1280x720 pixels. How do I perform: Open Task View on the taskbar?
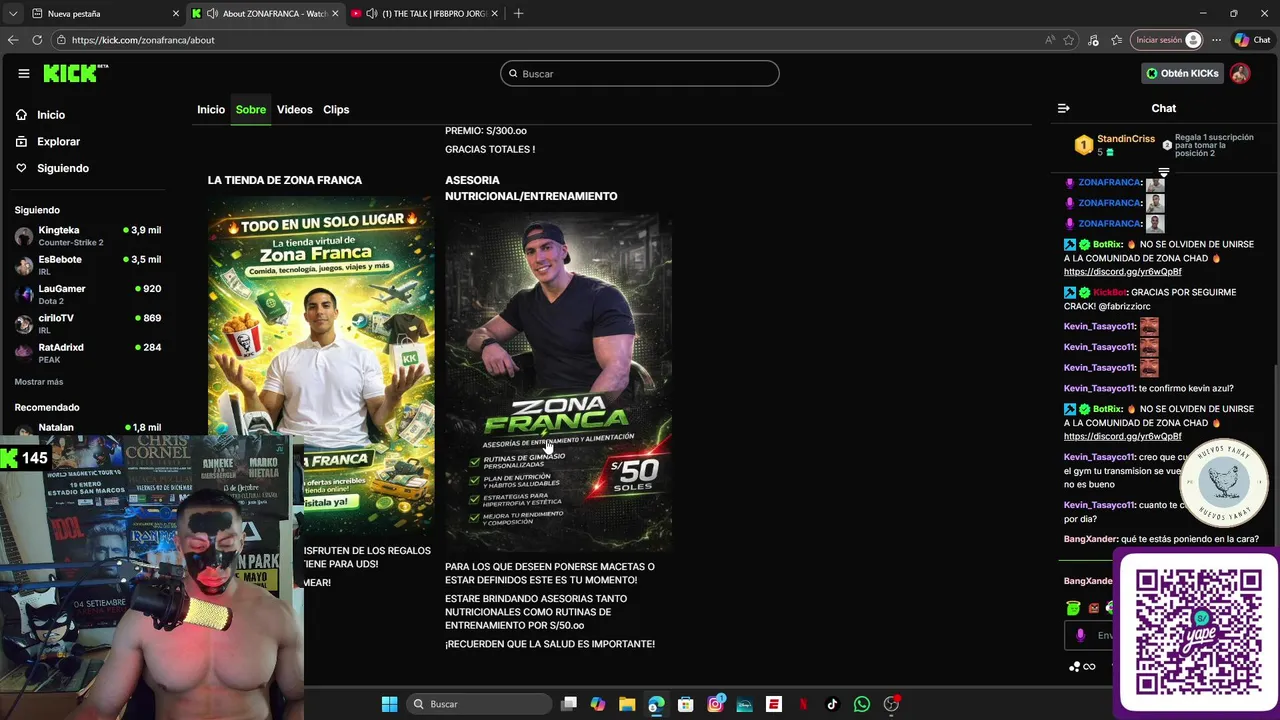[x=569, y=704]
